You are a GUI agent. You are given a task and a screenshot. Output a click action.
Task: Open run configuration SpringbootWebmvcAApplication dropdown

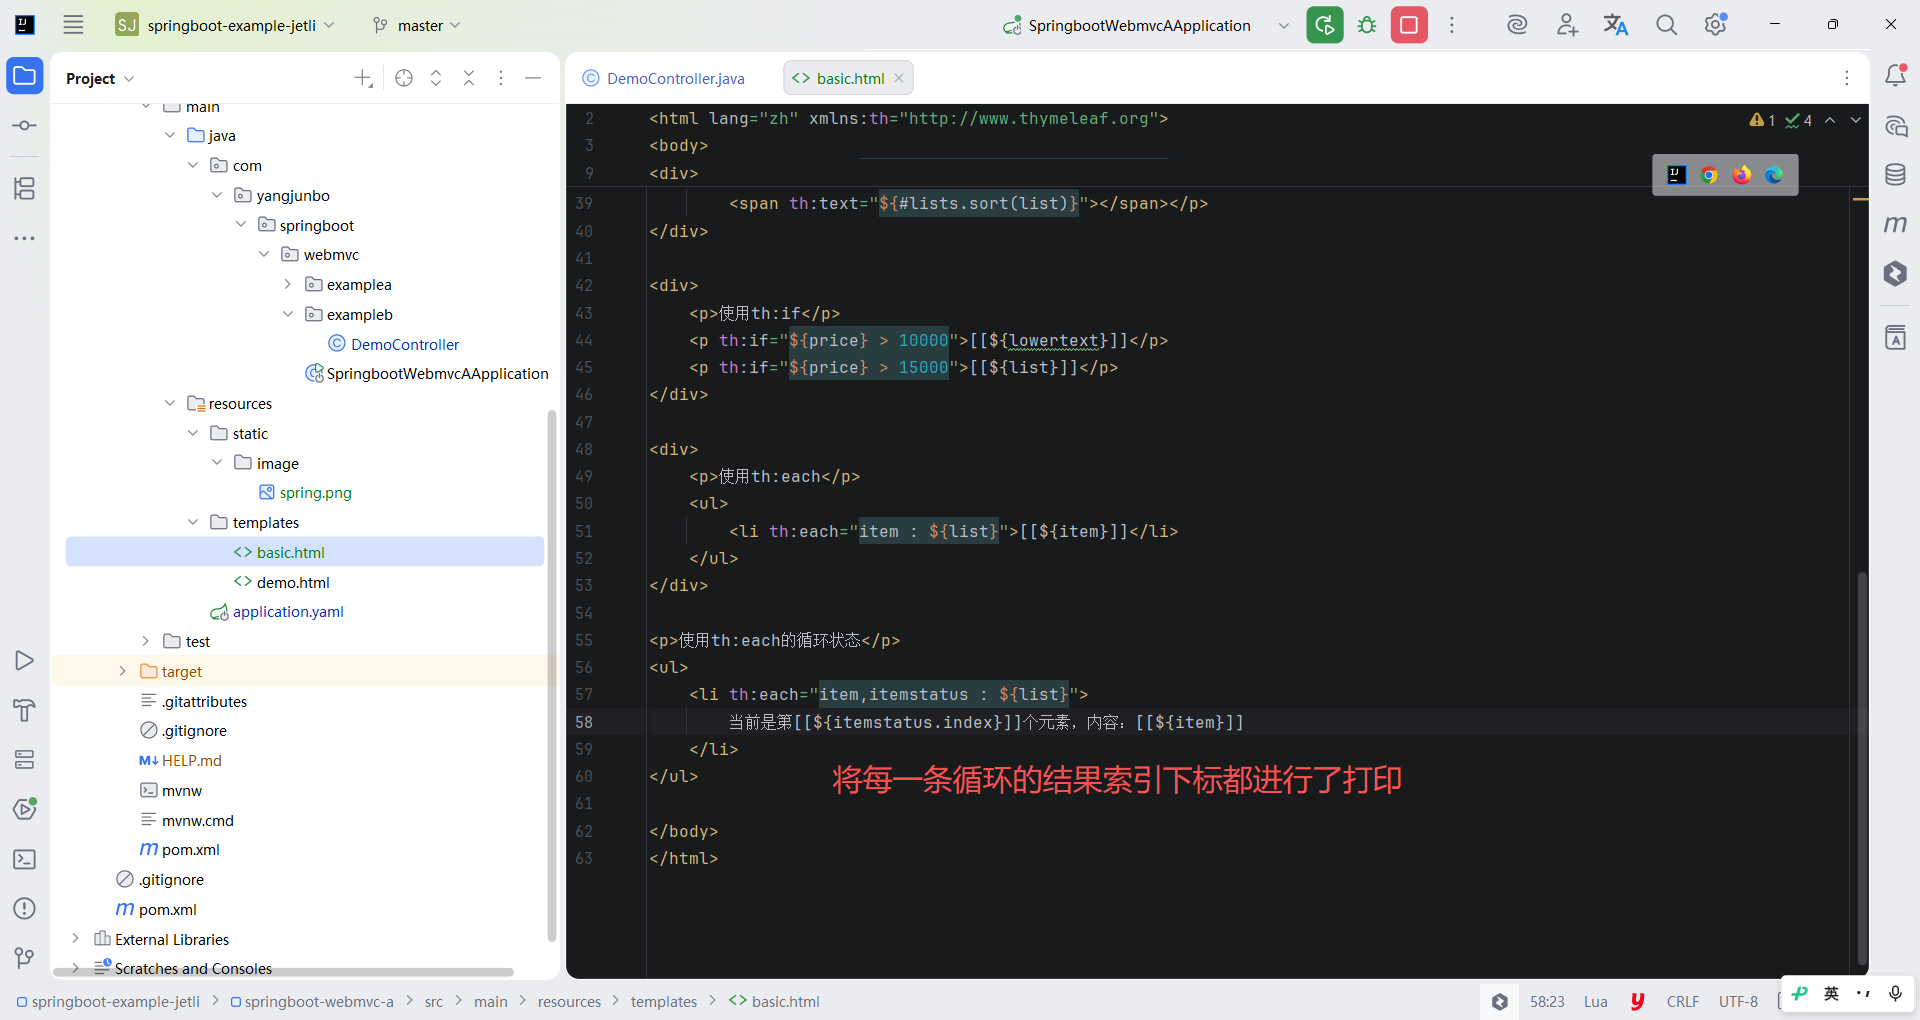pyautogui.click(x=1146, y=25)
